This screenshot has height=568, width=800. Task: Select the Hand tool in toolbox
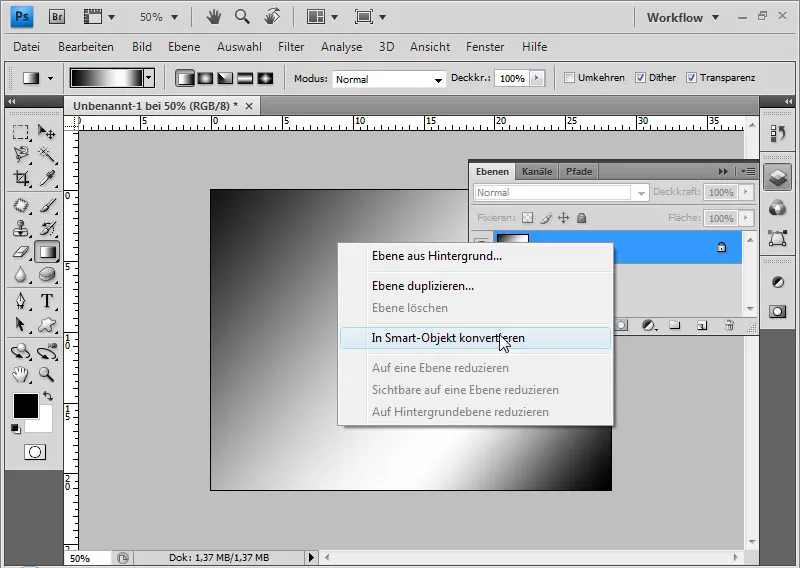(20, 375)
